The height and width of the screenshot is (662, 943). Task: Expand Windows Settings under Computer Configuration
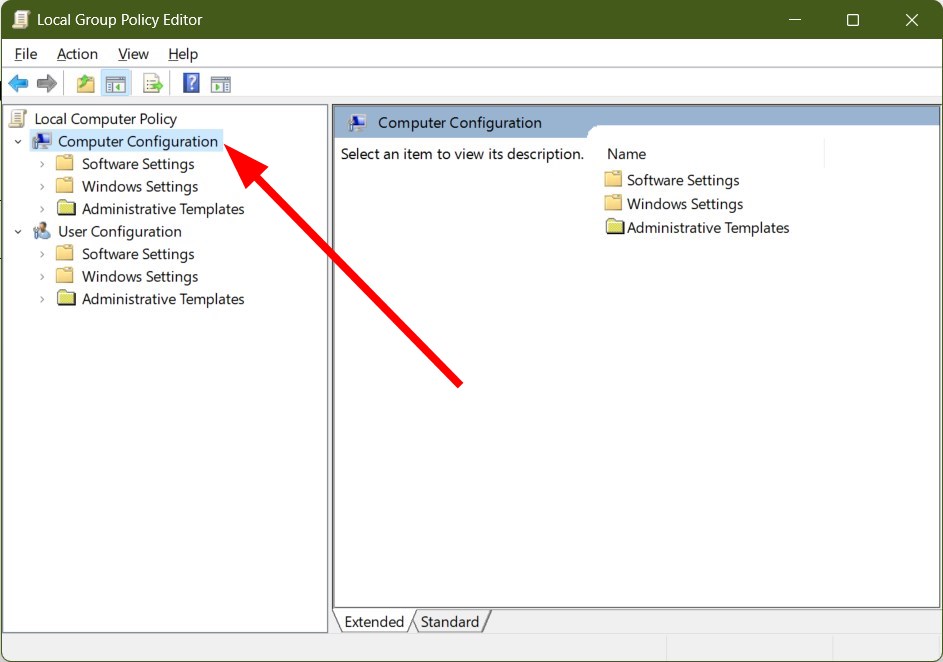pyautogui.click(x=41, y=186)
